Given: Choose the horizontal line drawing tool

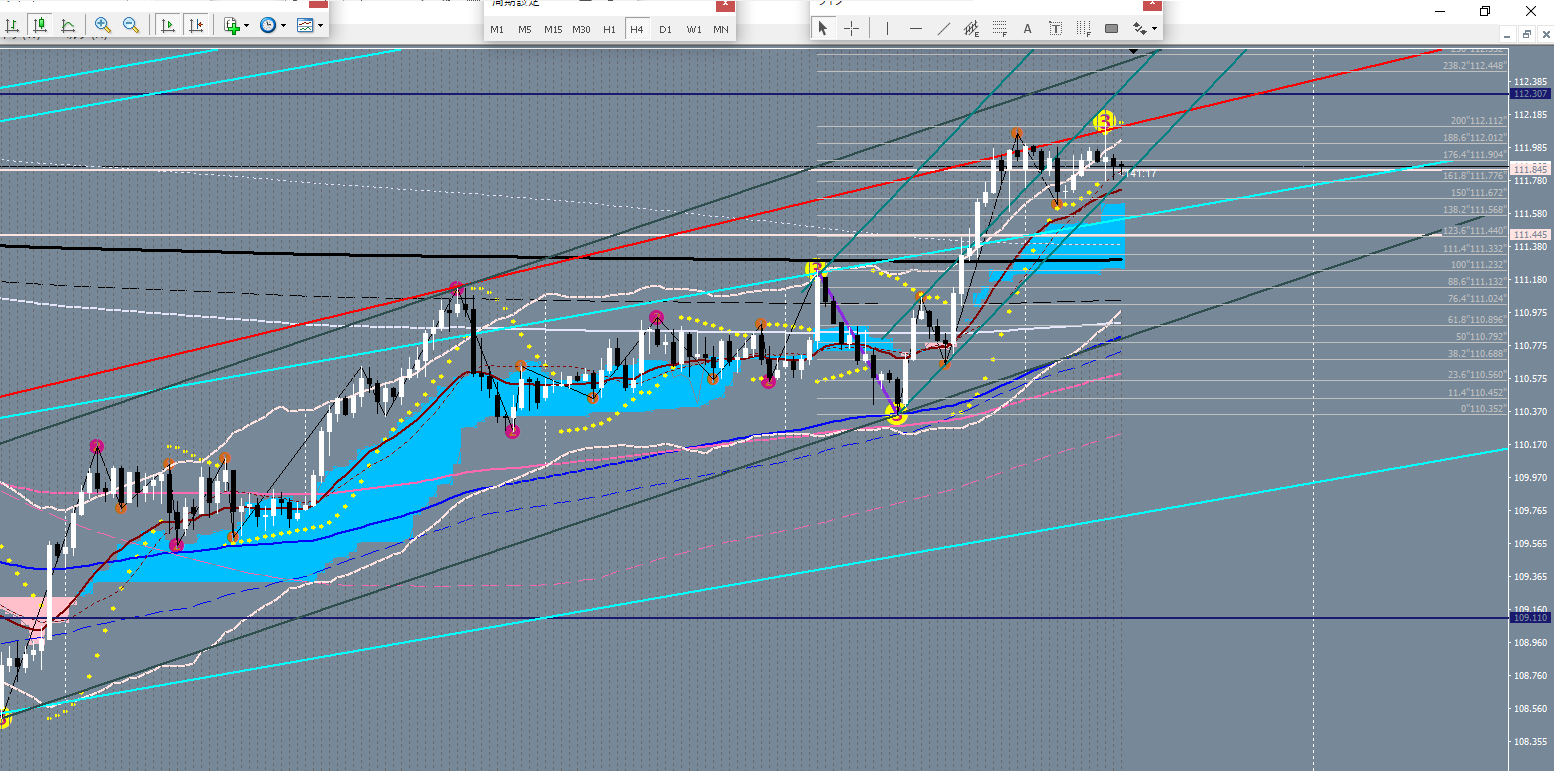Looking at the screenshot, I should tap(915, 28).
